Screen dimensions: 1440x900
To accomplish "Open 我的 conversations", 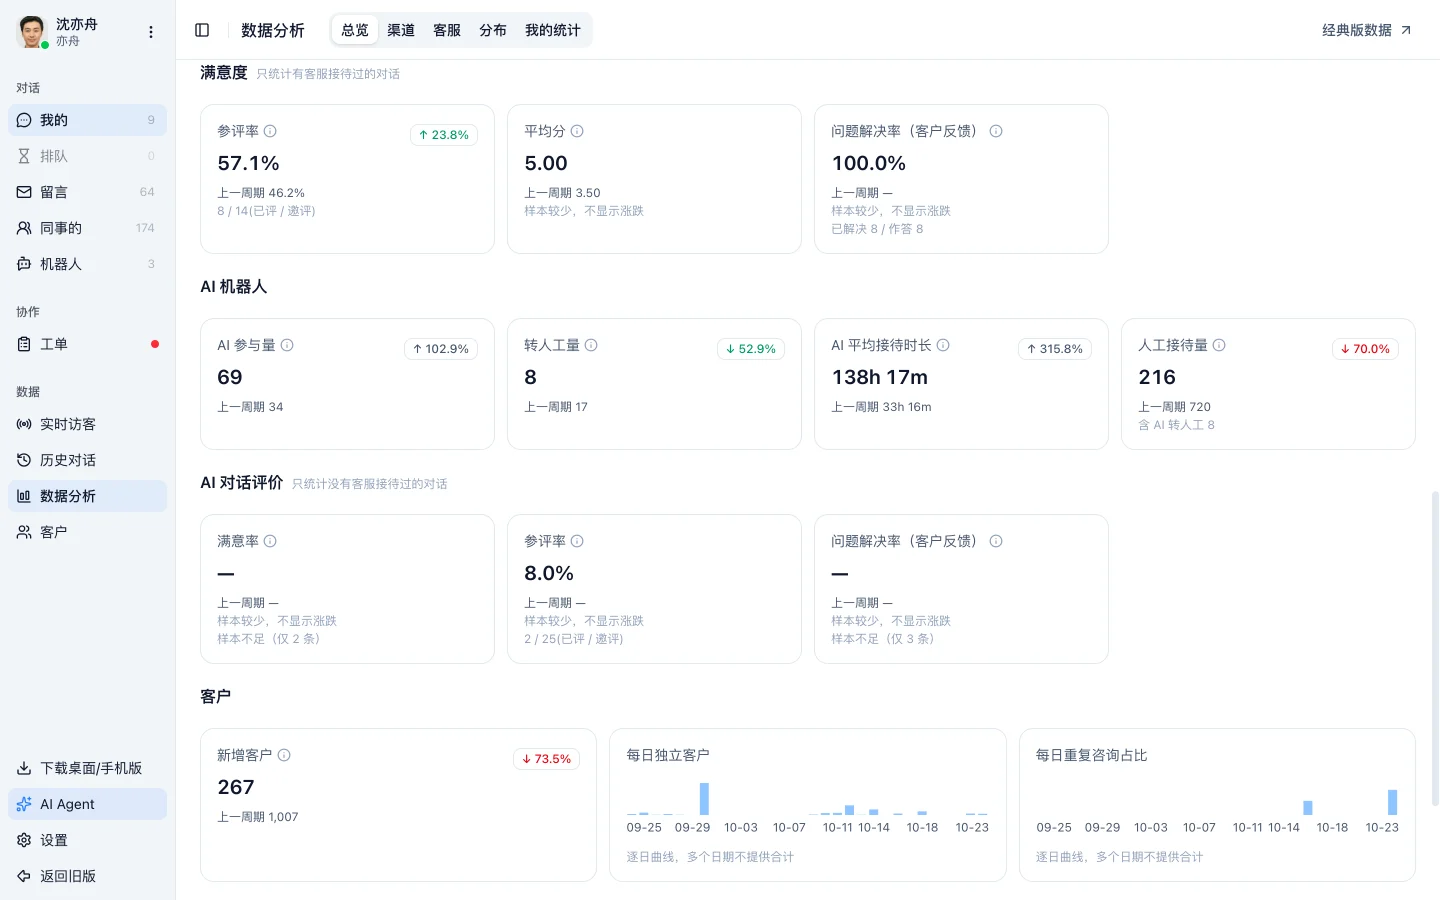I will point(87,120).
